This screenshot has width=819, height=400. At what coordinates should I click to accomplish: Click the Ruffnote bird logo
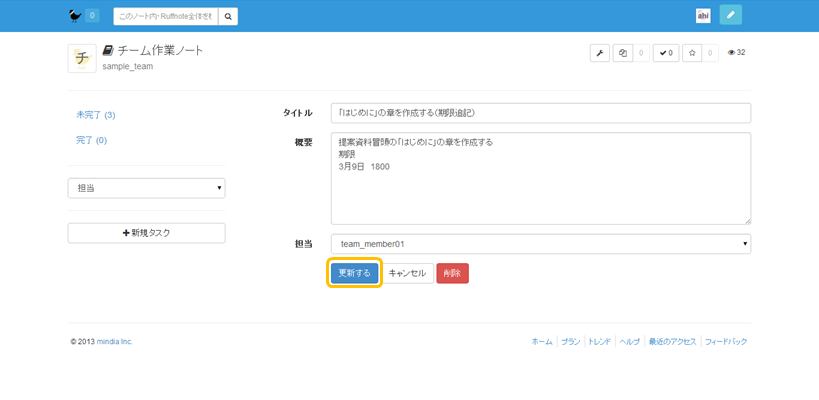pos(75,15)
